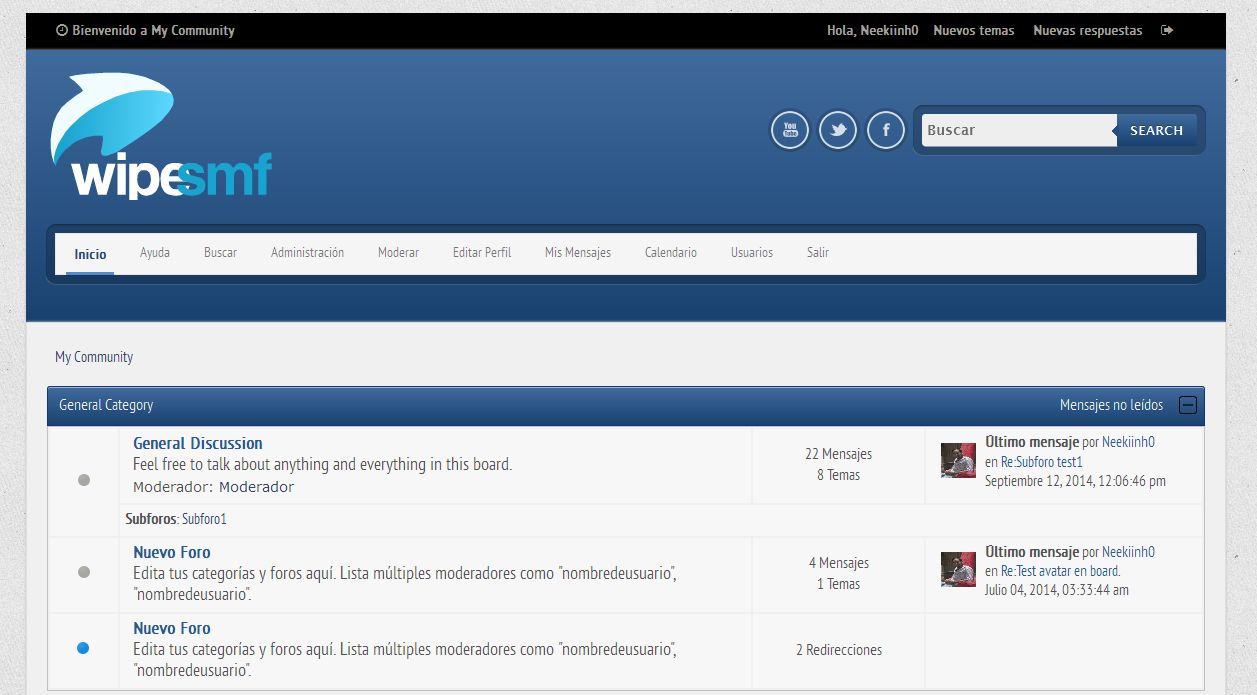Click My Community breadcrumb link
The height and width of the screenshot is (695, 1257).
pos(94,357)
